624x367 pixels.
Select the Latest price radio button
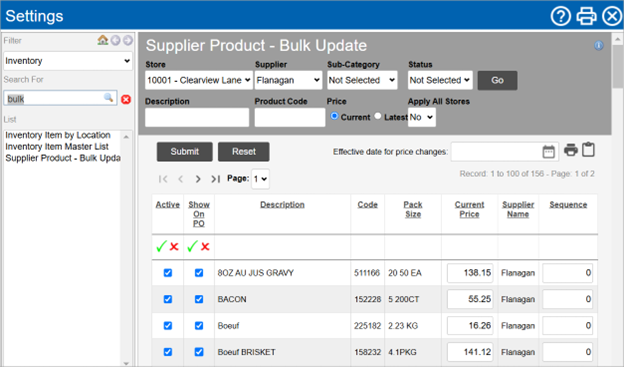(x=378, y=116)
